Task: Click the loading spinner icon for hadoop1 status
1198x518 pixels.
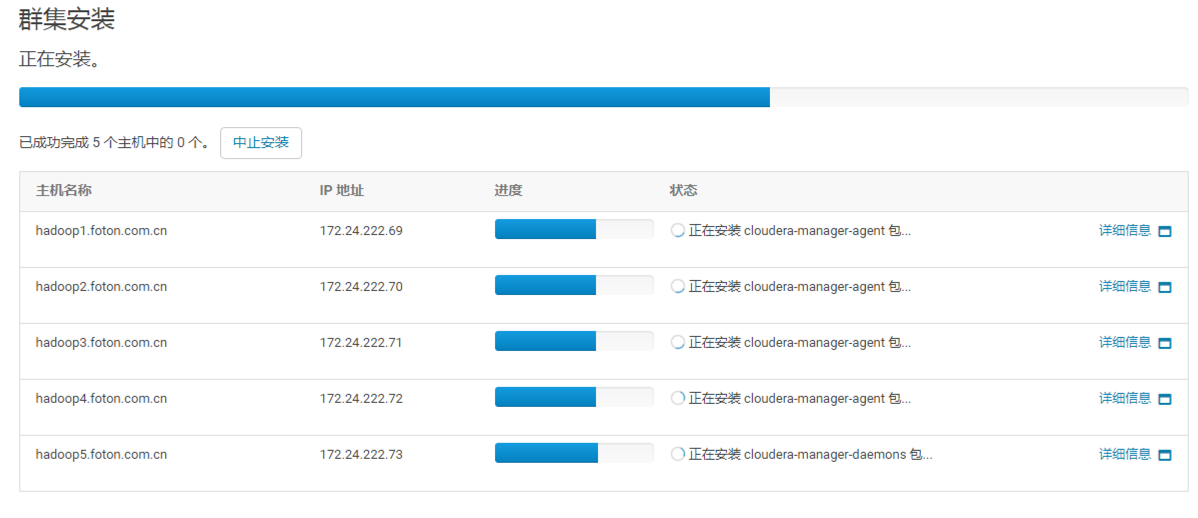Action: point(678,230)
